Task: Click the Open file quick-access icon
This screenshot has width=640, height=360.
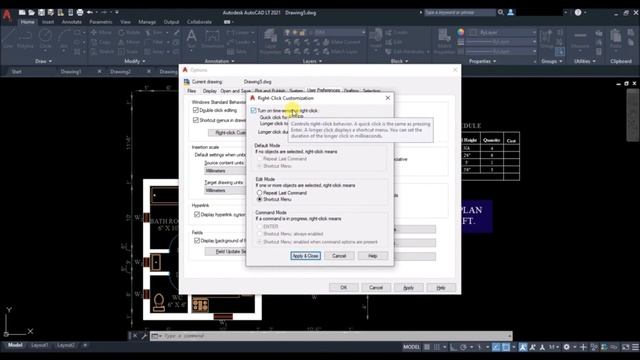Action: [31, 13]
